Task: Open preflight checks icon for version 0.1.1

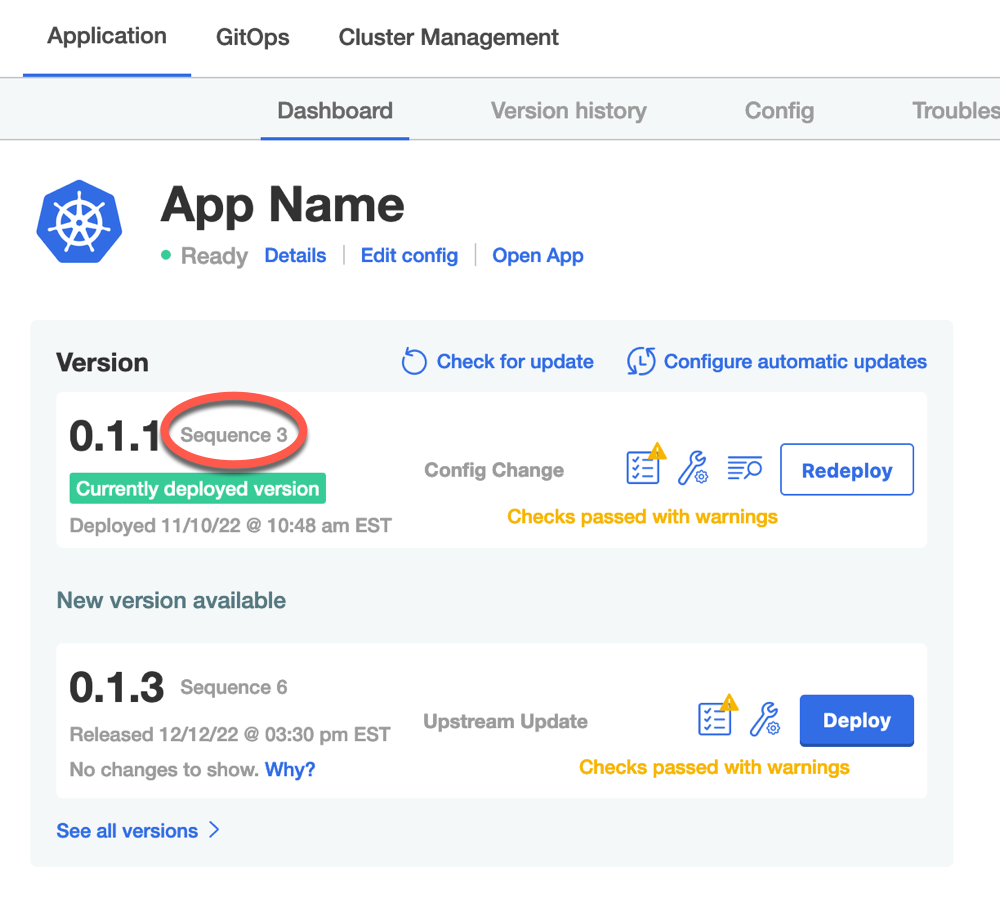Action: (x=643, y=468)
